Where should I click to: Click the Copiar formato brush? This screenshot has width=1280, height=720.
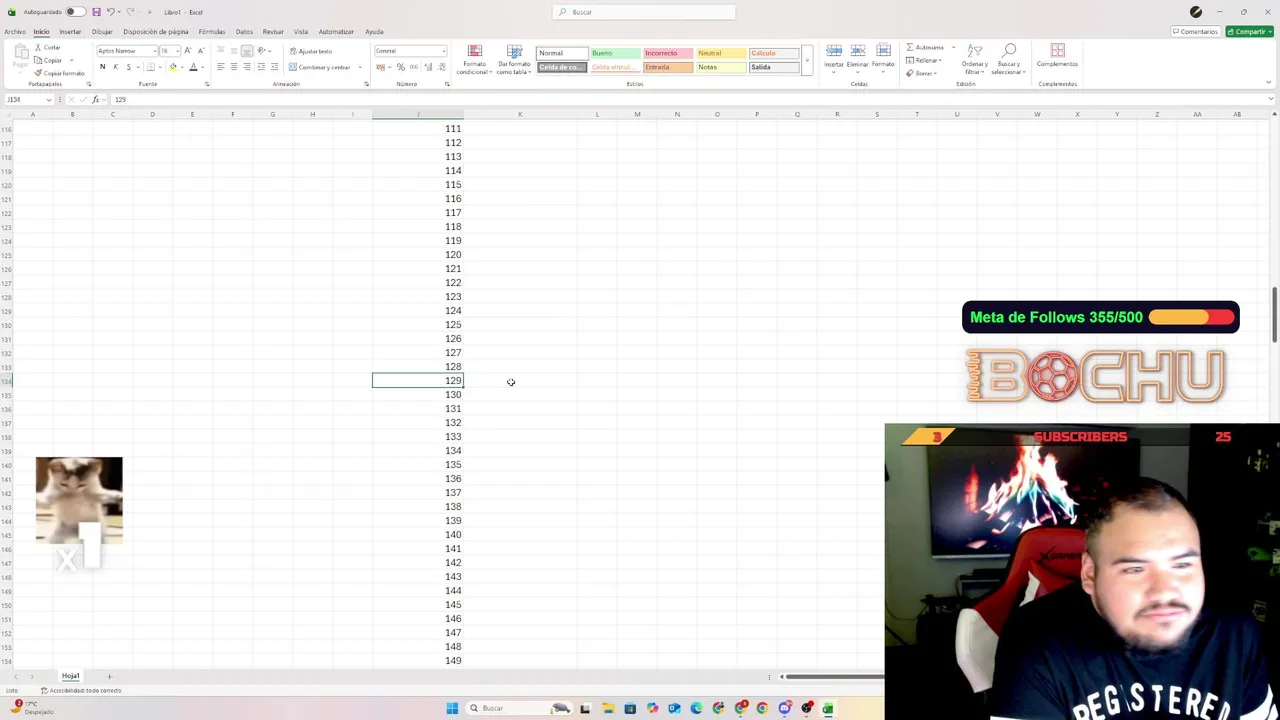point(60,73)
